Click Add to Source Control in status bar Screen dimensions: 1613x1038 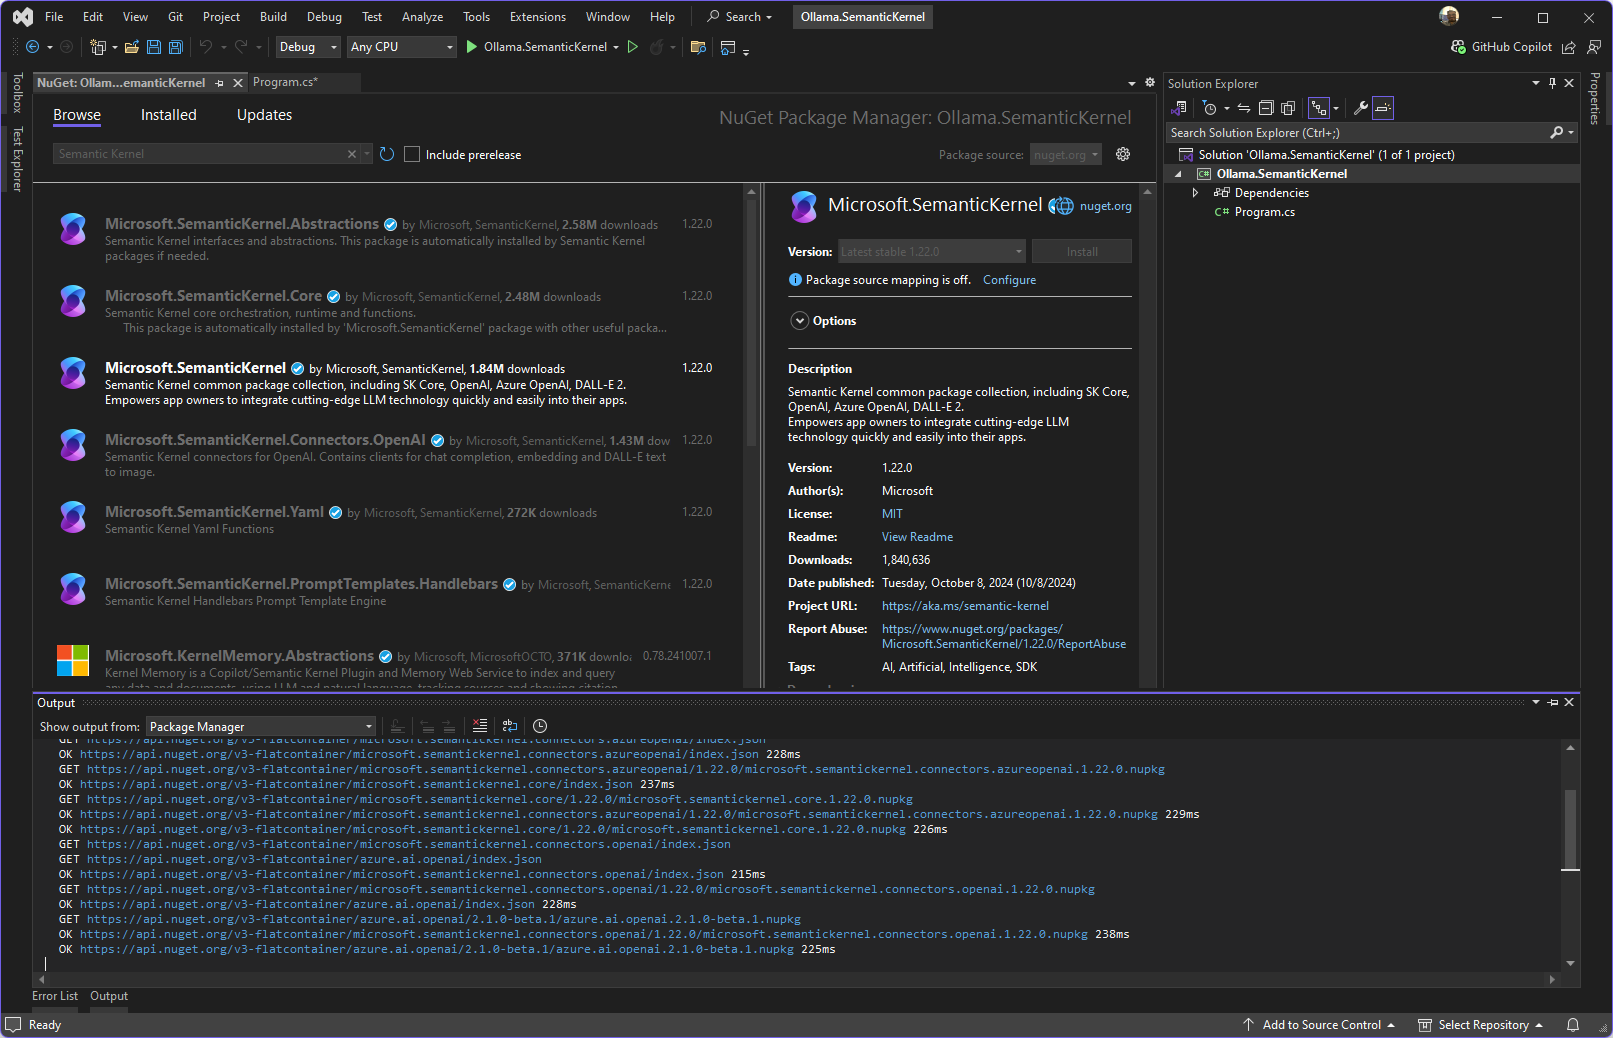pyautogui.click(x=1319, y=1025)
